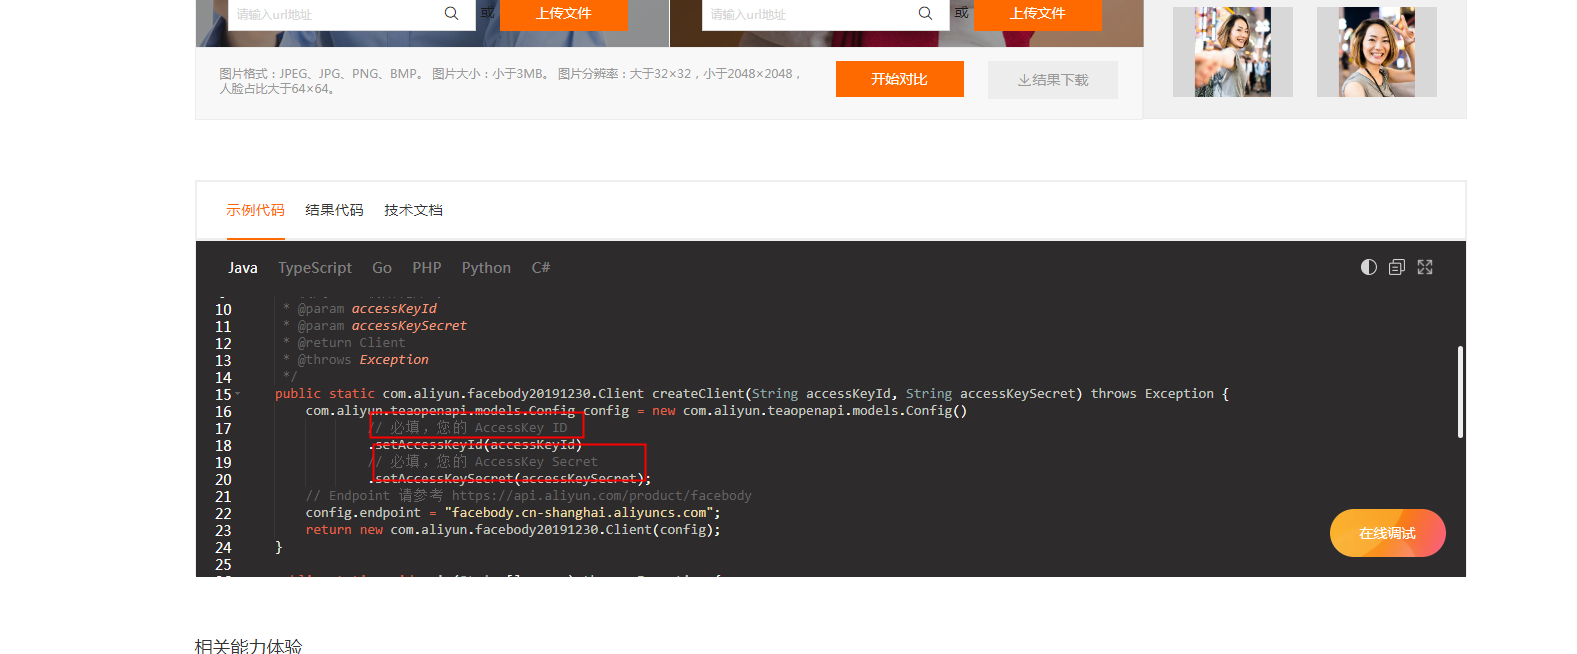Image resolution: width=1577 pixels, height=654 pixels.
Task: Expand the code editor to fullscreen
Action: click(x=1425, y=267)
